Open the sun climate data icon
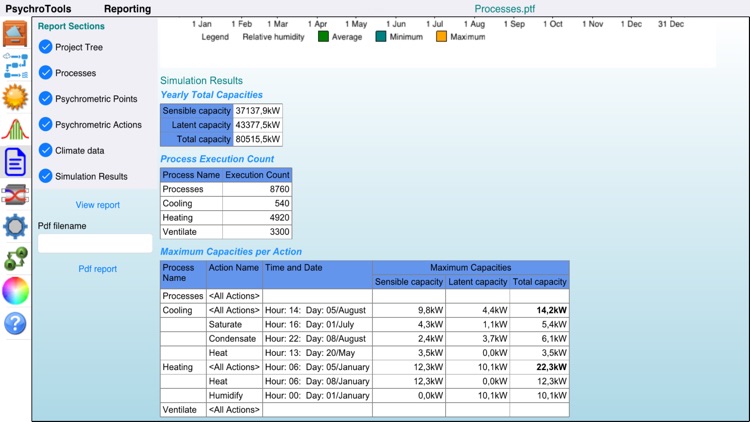The height and width of the screenshot is (422, 750). coord(15,98)
